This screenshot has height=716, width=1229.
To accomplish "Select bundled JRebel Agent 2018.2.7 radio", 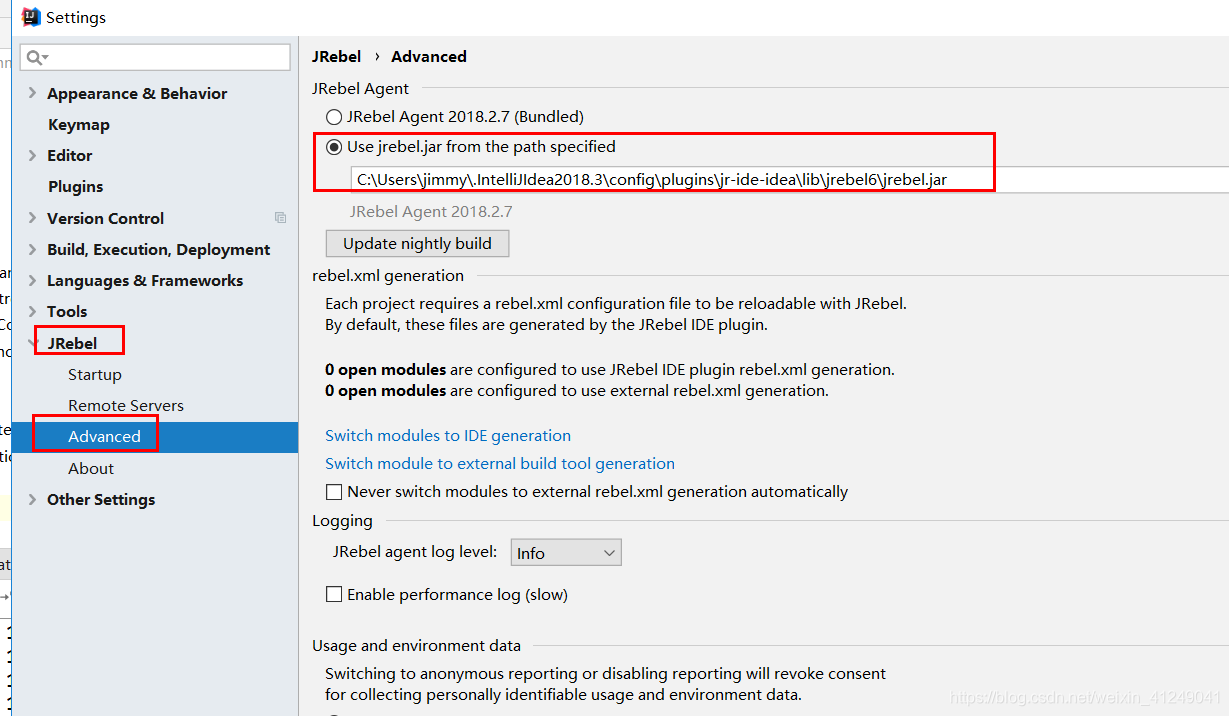I will (x=334, y=116).
